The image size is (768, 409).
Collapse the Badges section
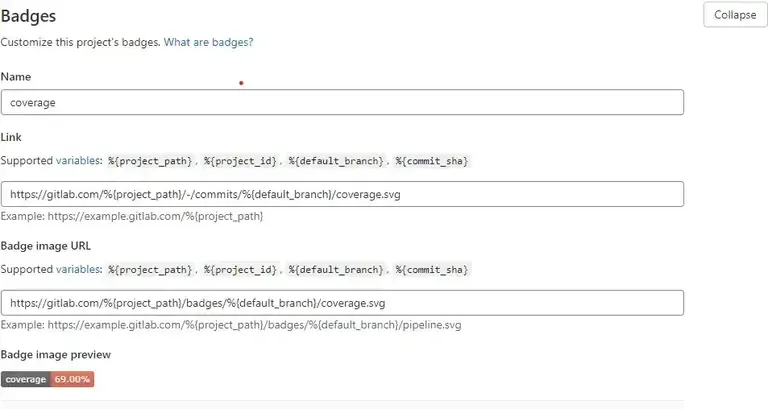pos(735,15)
